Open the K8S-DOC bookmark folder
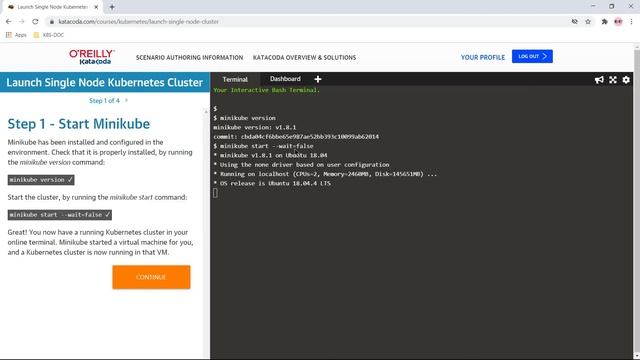This screenshot has width=640, height=360. point(49,35)
